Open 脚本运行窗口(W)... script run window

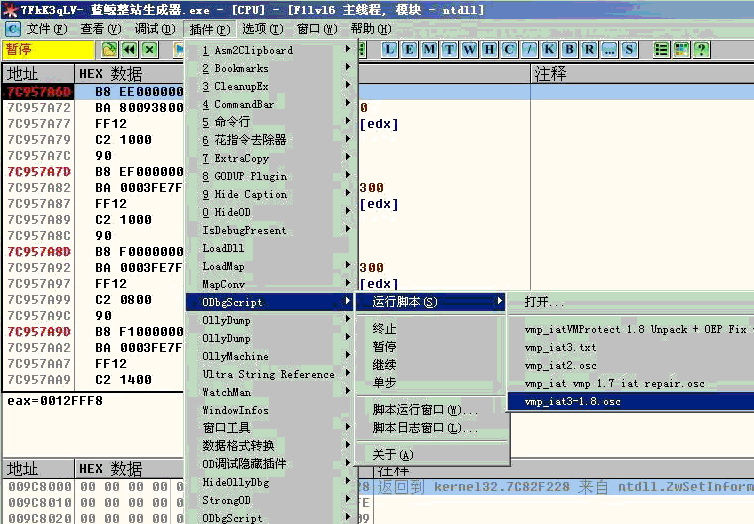click(431, 410)
